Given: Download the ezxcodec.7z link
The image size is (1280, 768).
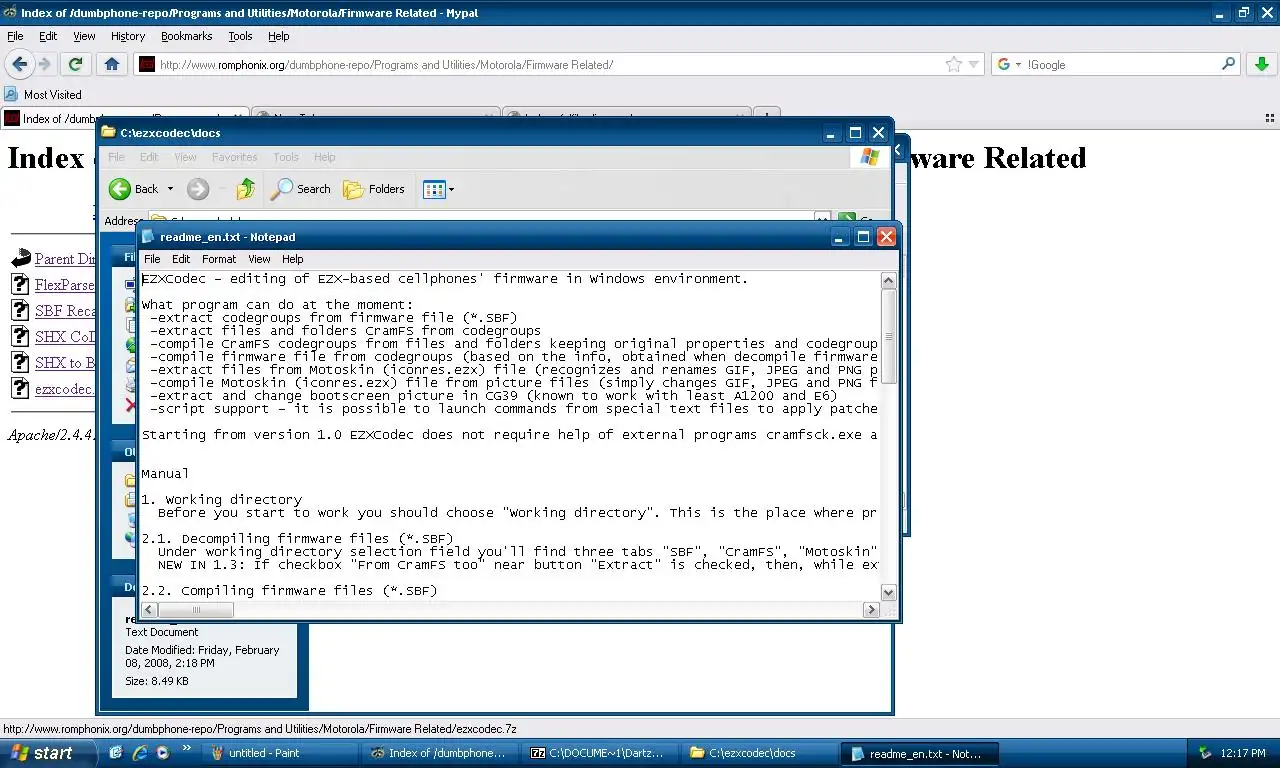Looking at the screenshot, I should click(x=65, y=389).
